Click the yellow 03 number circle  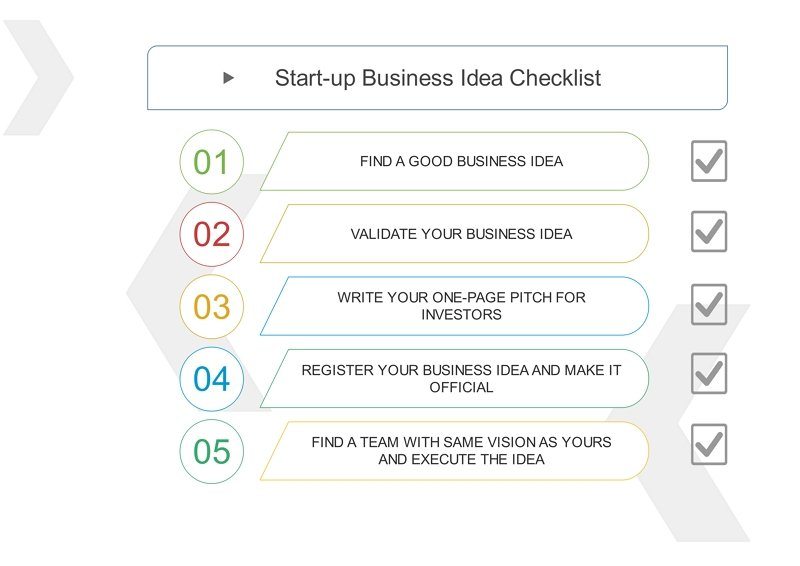[212, 307]
